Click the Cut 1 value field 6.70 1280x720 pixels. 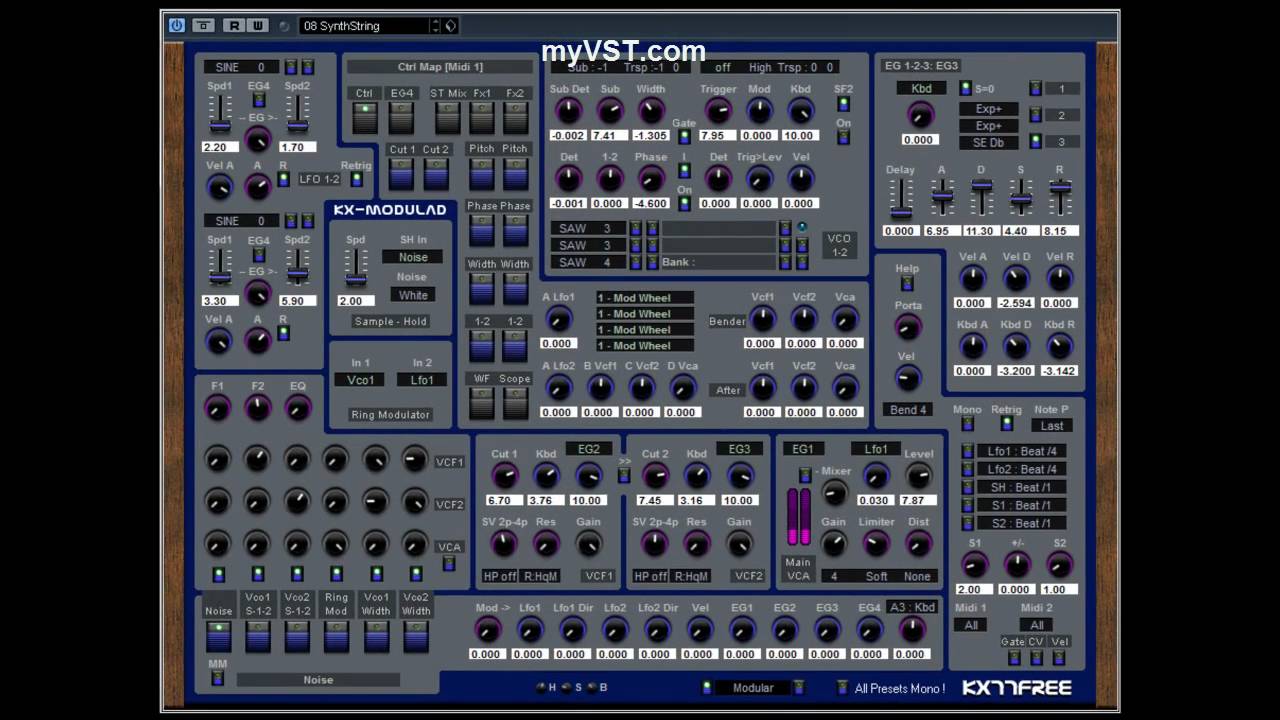[x=505, y=500]
